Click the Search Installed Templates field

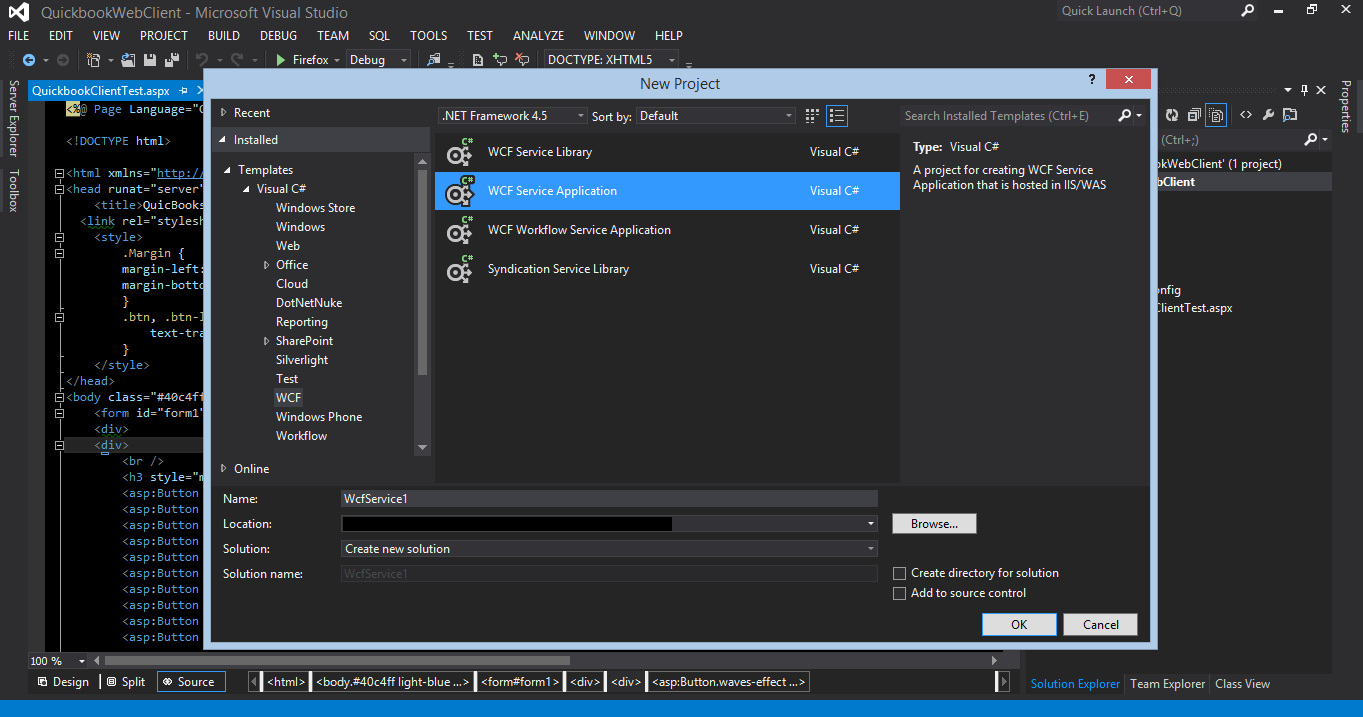1008,116
